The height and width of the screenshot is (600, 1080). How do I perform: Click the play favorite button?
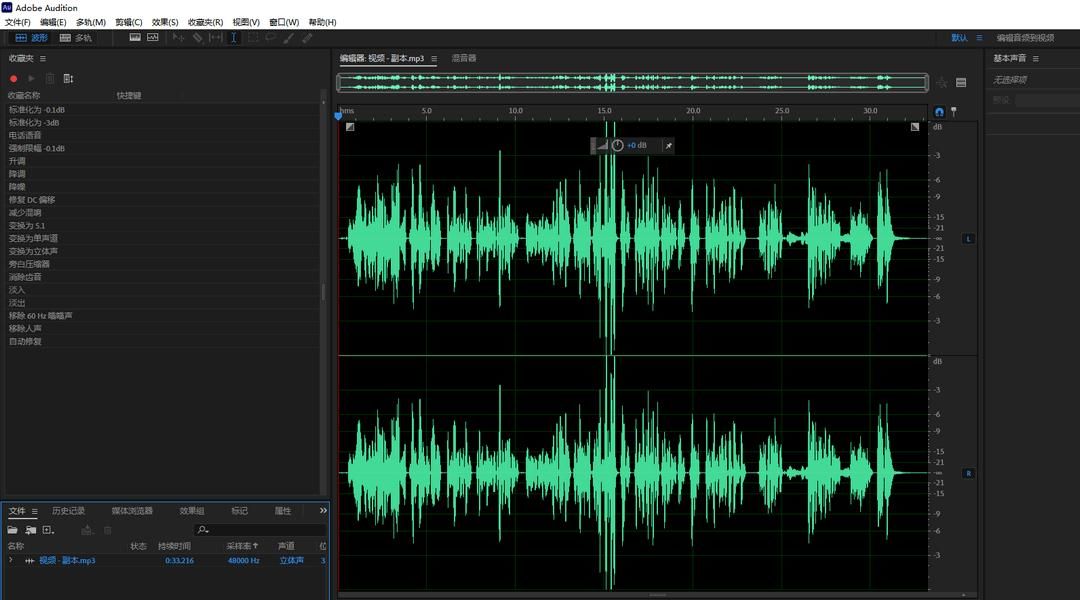click(x=31, y=79)
